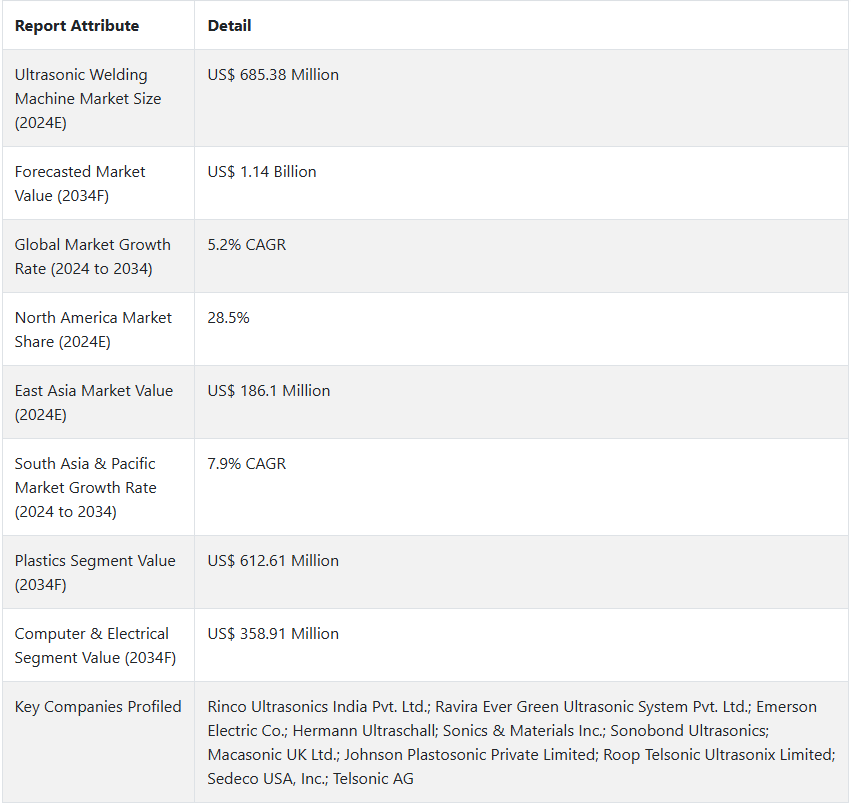This screenshot has height=805, width=851.
Task: Select the 'US$ 685.38 Million' cell
Action: (273, 75)
